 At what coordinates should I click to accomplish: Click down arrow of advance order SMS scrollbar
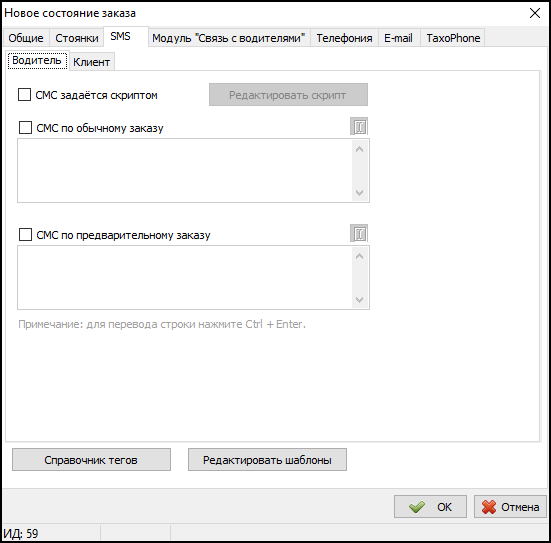359,299
